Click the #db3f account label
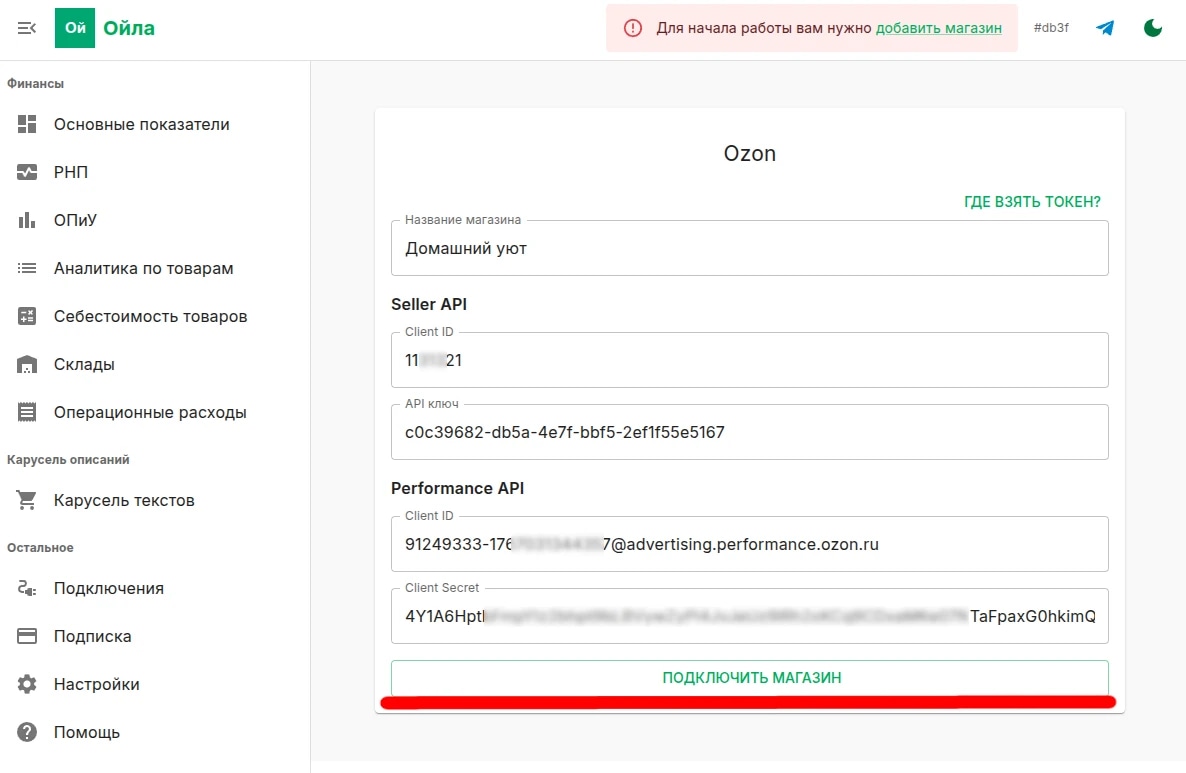Viewport: 1186px width, 773px height. [1051, 28]
